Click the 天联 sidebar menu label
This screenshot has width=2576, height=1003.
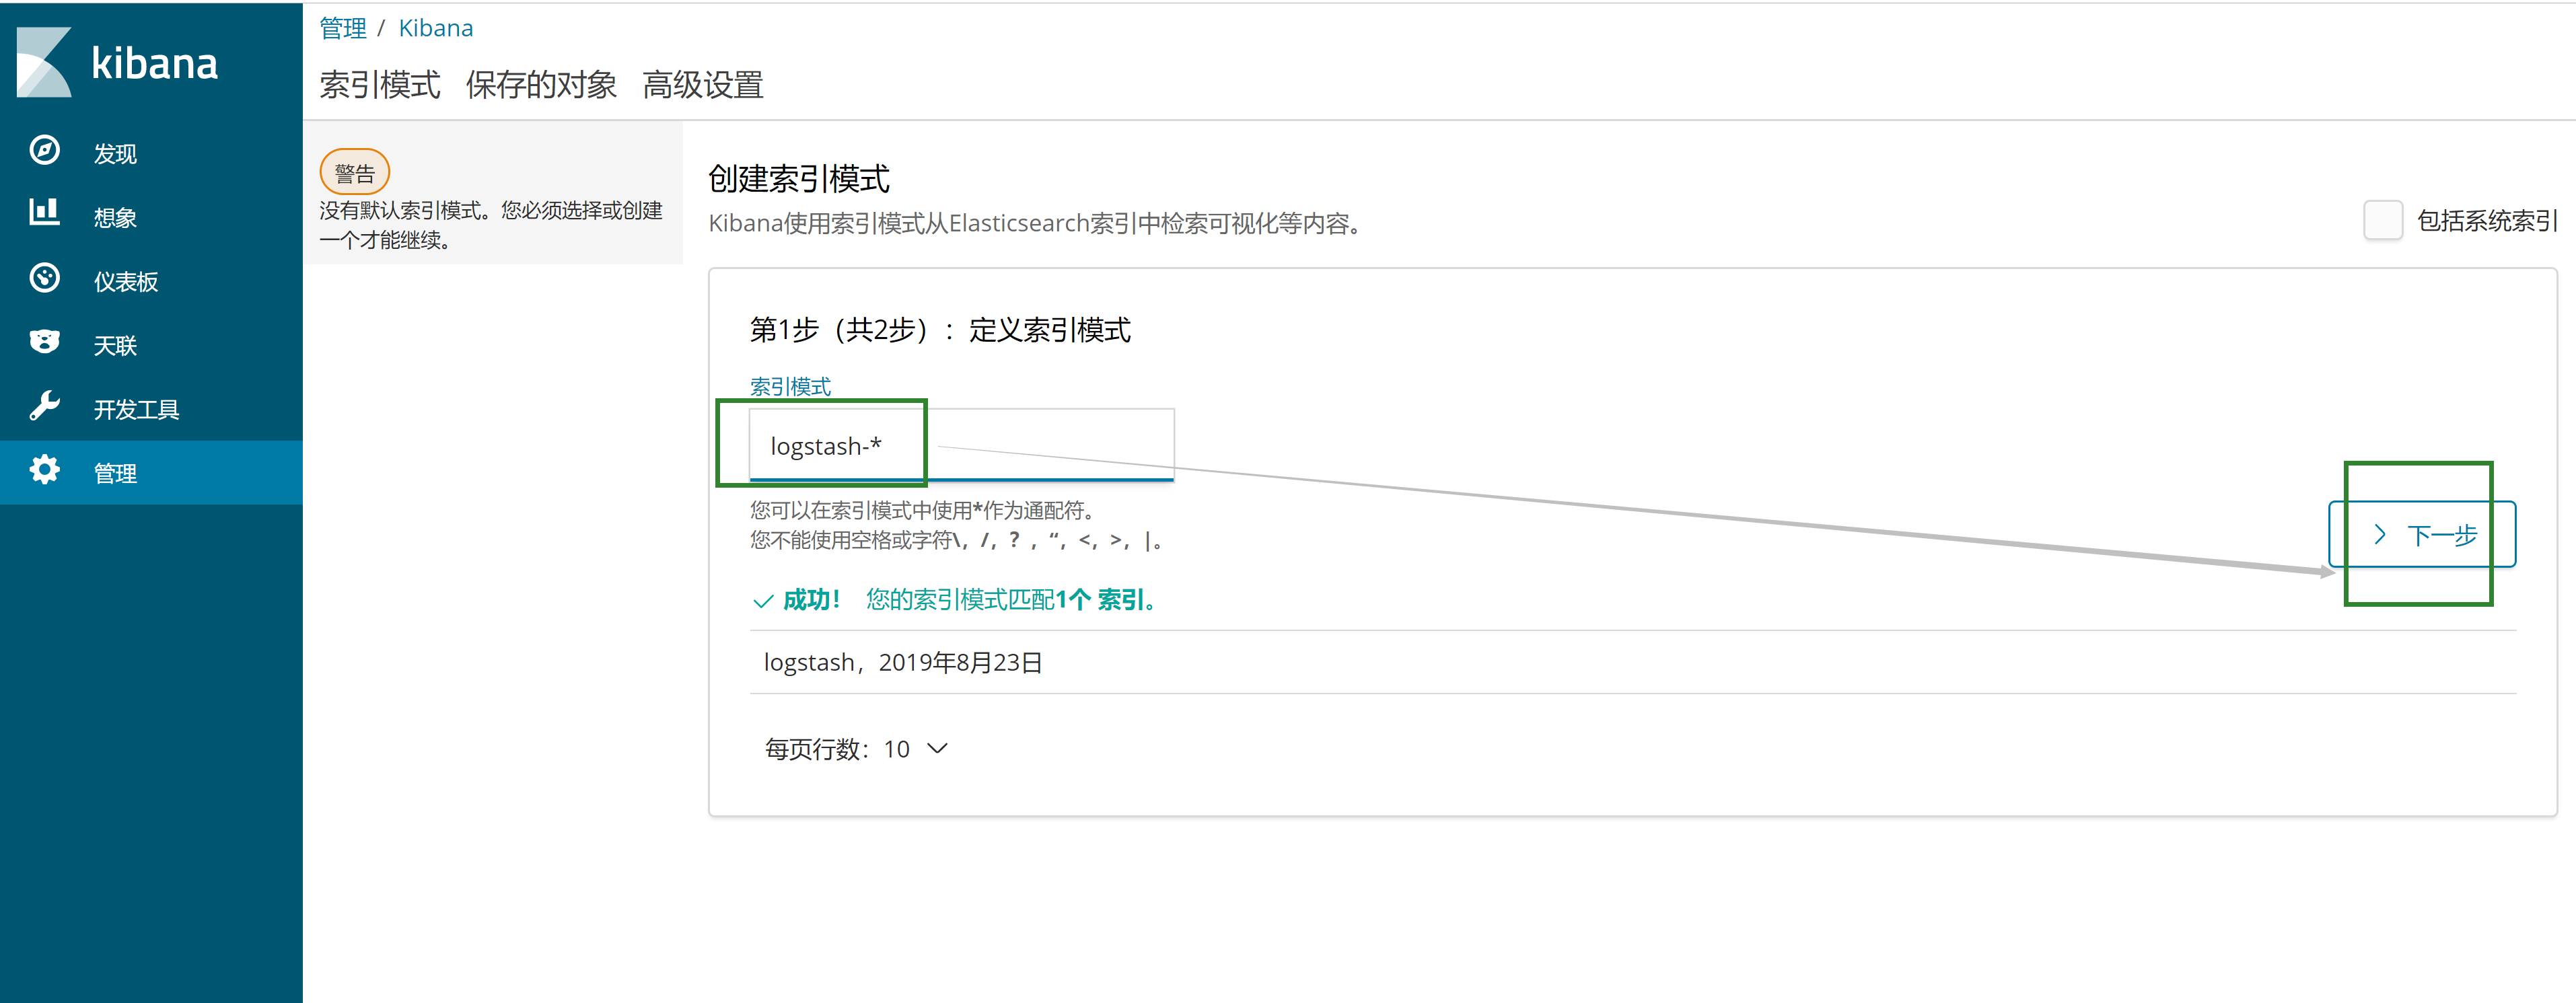[115, 346]
